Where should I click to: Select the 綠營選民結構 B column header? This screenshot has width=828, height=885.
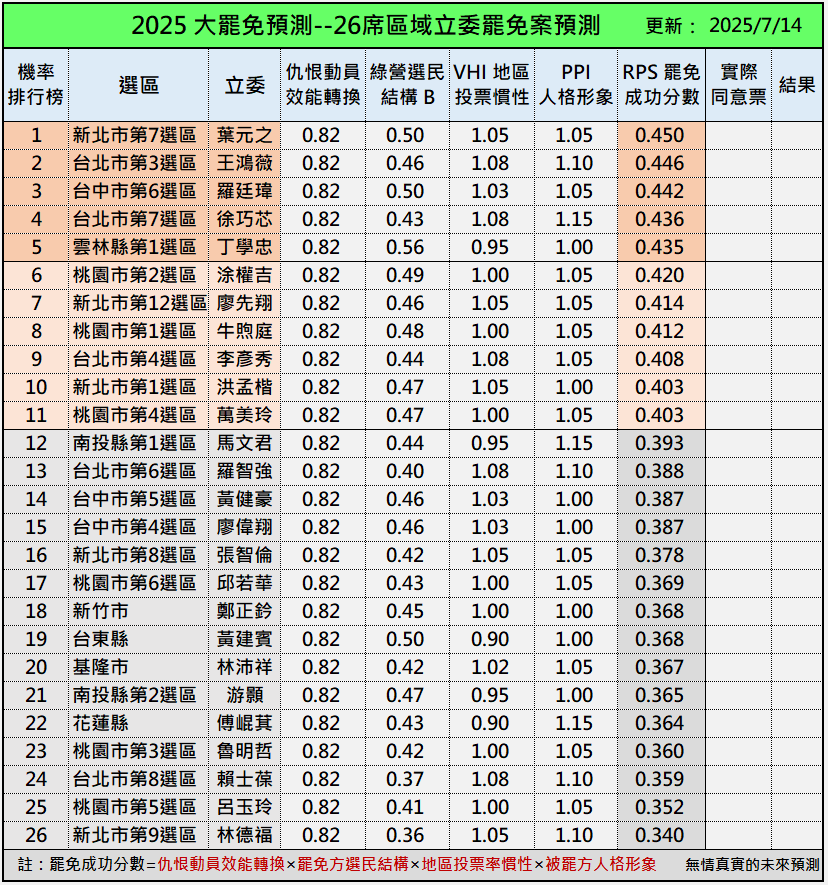[408, 85]
